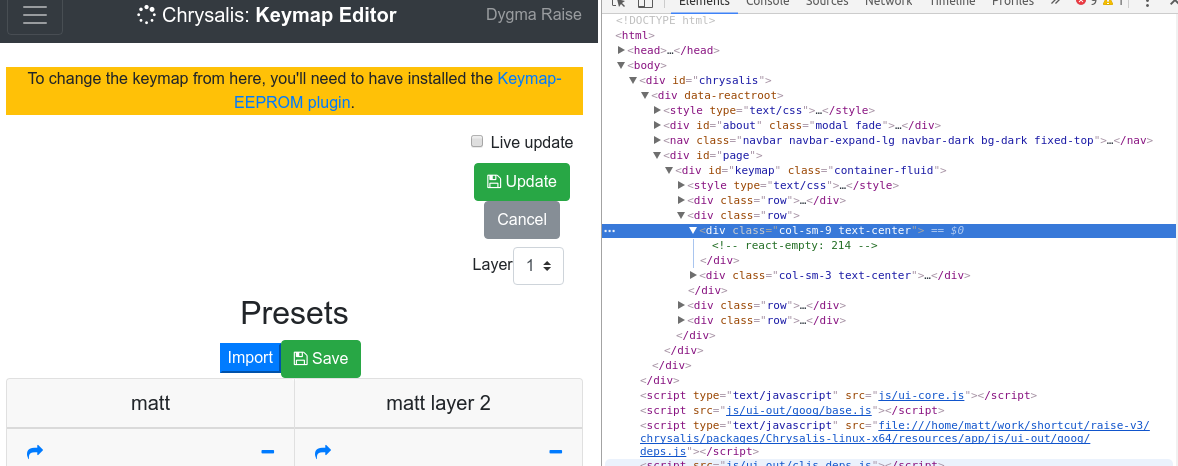
Task: Enable the Live update checkbox
Action: (x=476, y=141)
